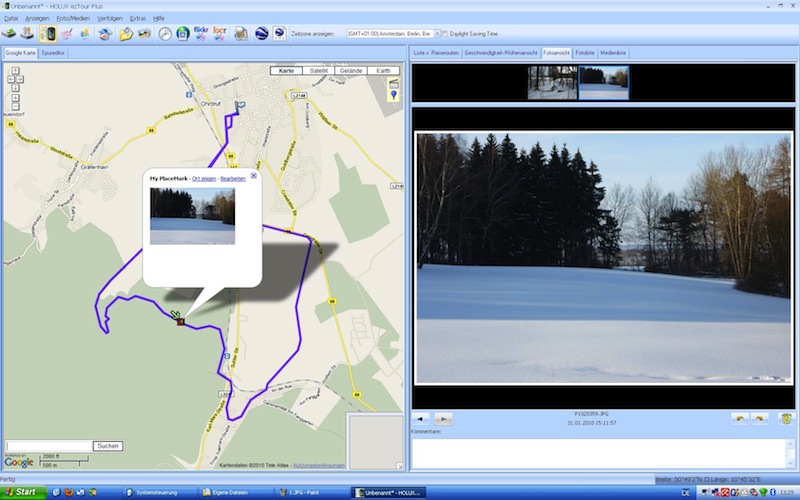Switch the map to Satellit view
The image size is (800, 500).
318,71
